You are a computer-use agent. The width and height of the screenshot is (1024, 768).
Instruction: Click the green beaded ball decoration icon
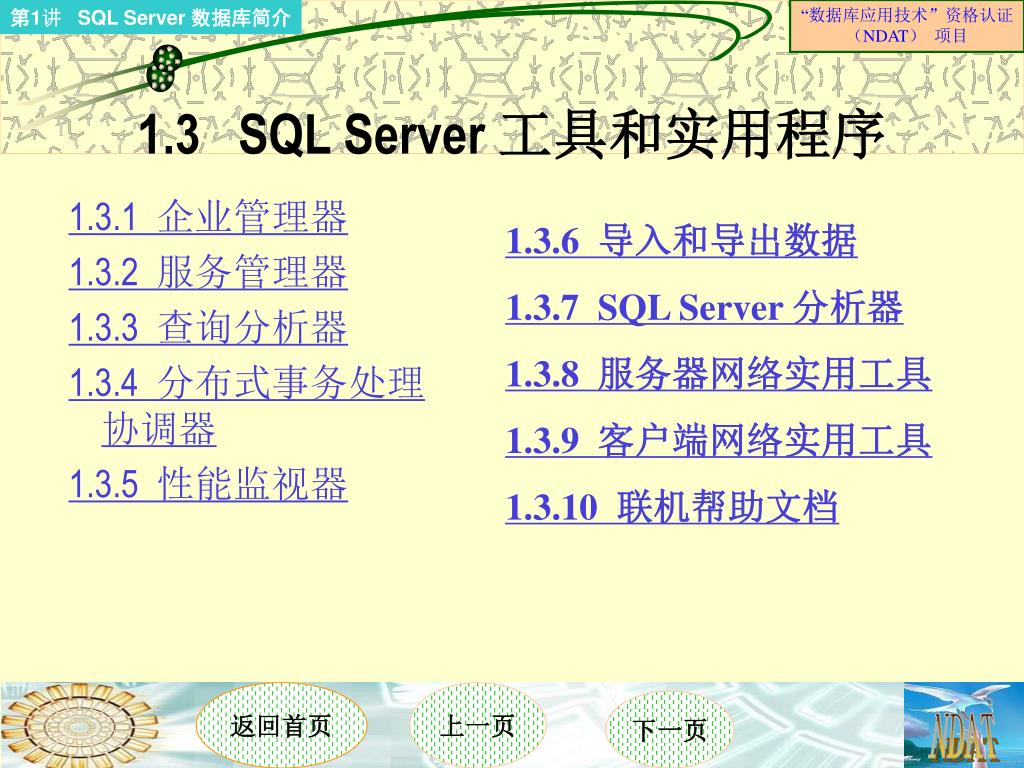point(164,68)
